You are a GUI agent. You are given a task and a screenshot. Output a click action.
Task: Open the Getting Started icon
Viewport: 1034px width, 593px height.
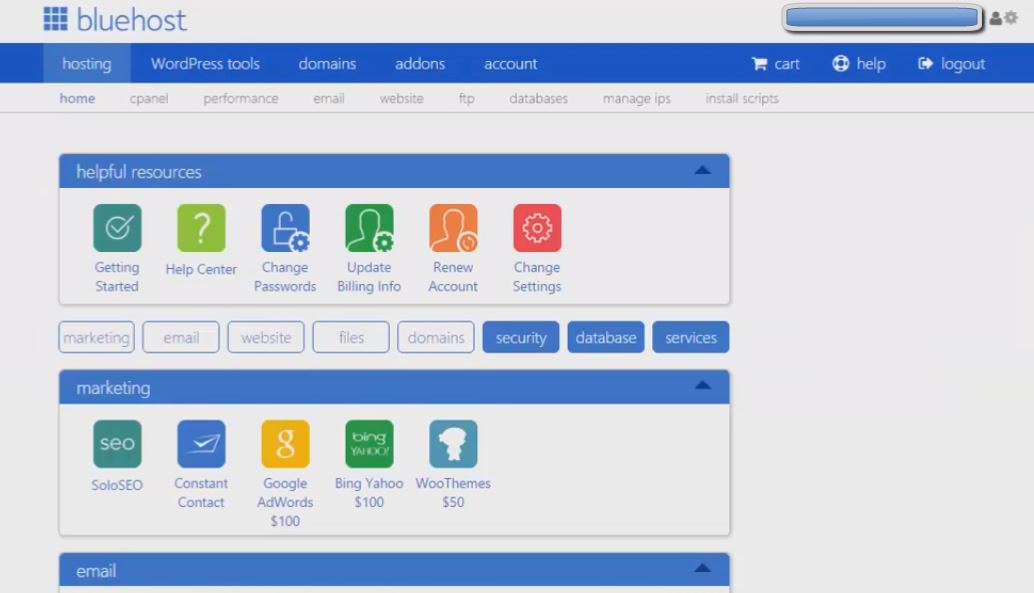tap(117, 228)
